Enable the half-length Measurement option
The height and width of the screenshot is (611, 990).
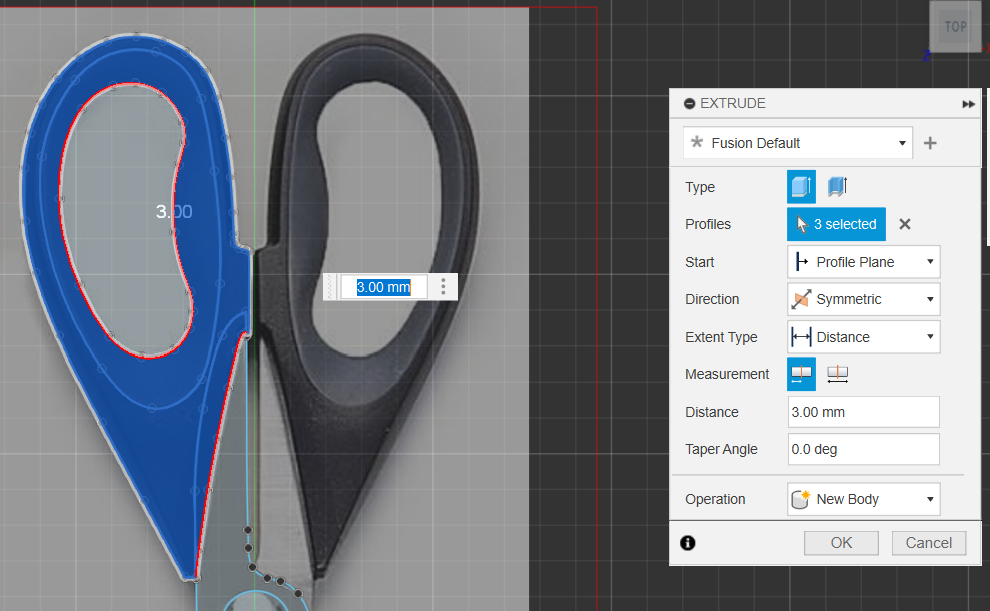point(800,373)
